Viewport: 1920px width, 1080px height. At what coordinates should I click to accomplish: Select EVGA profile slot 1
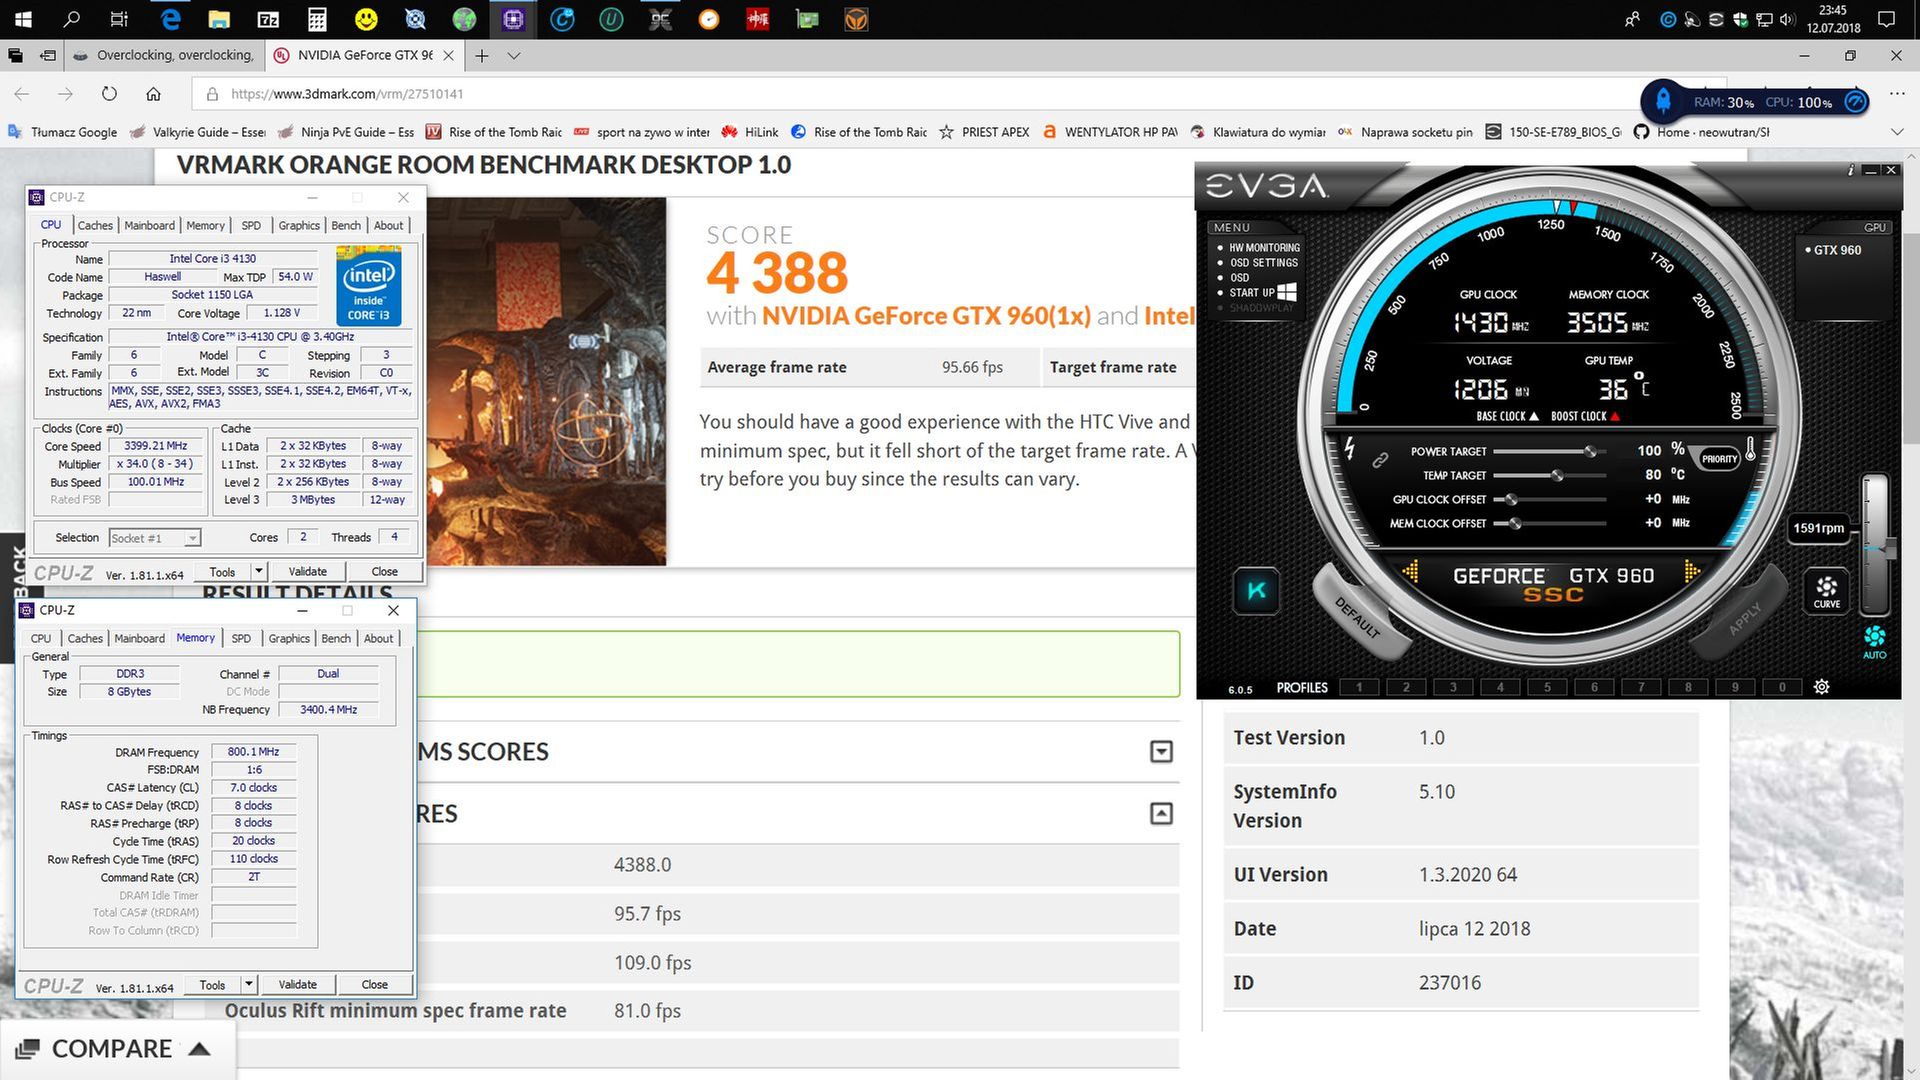tap(1358, 687)
